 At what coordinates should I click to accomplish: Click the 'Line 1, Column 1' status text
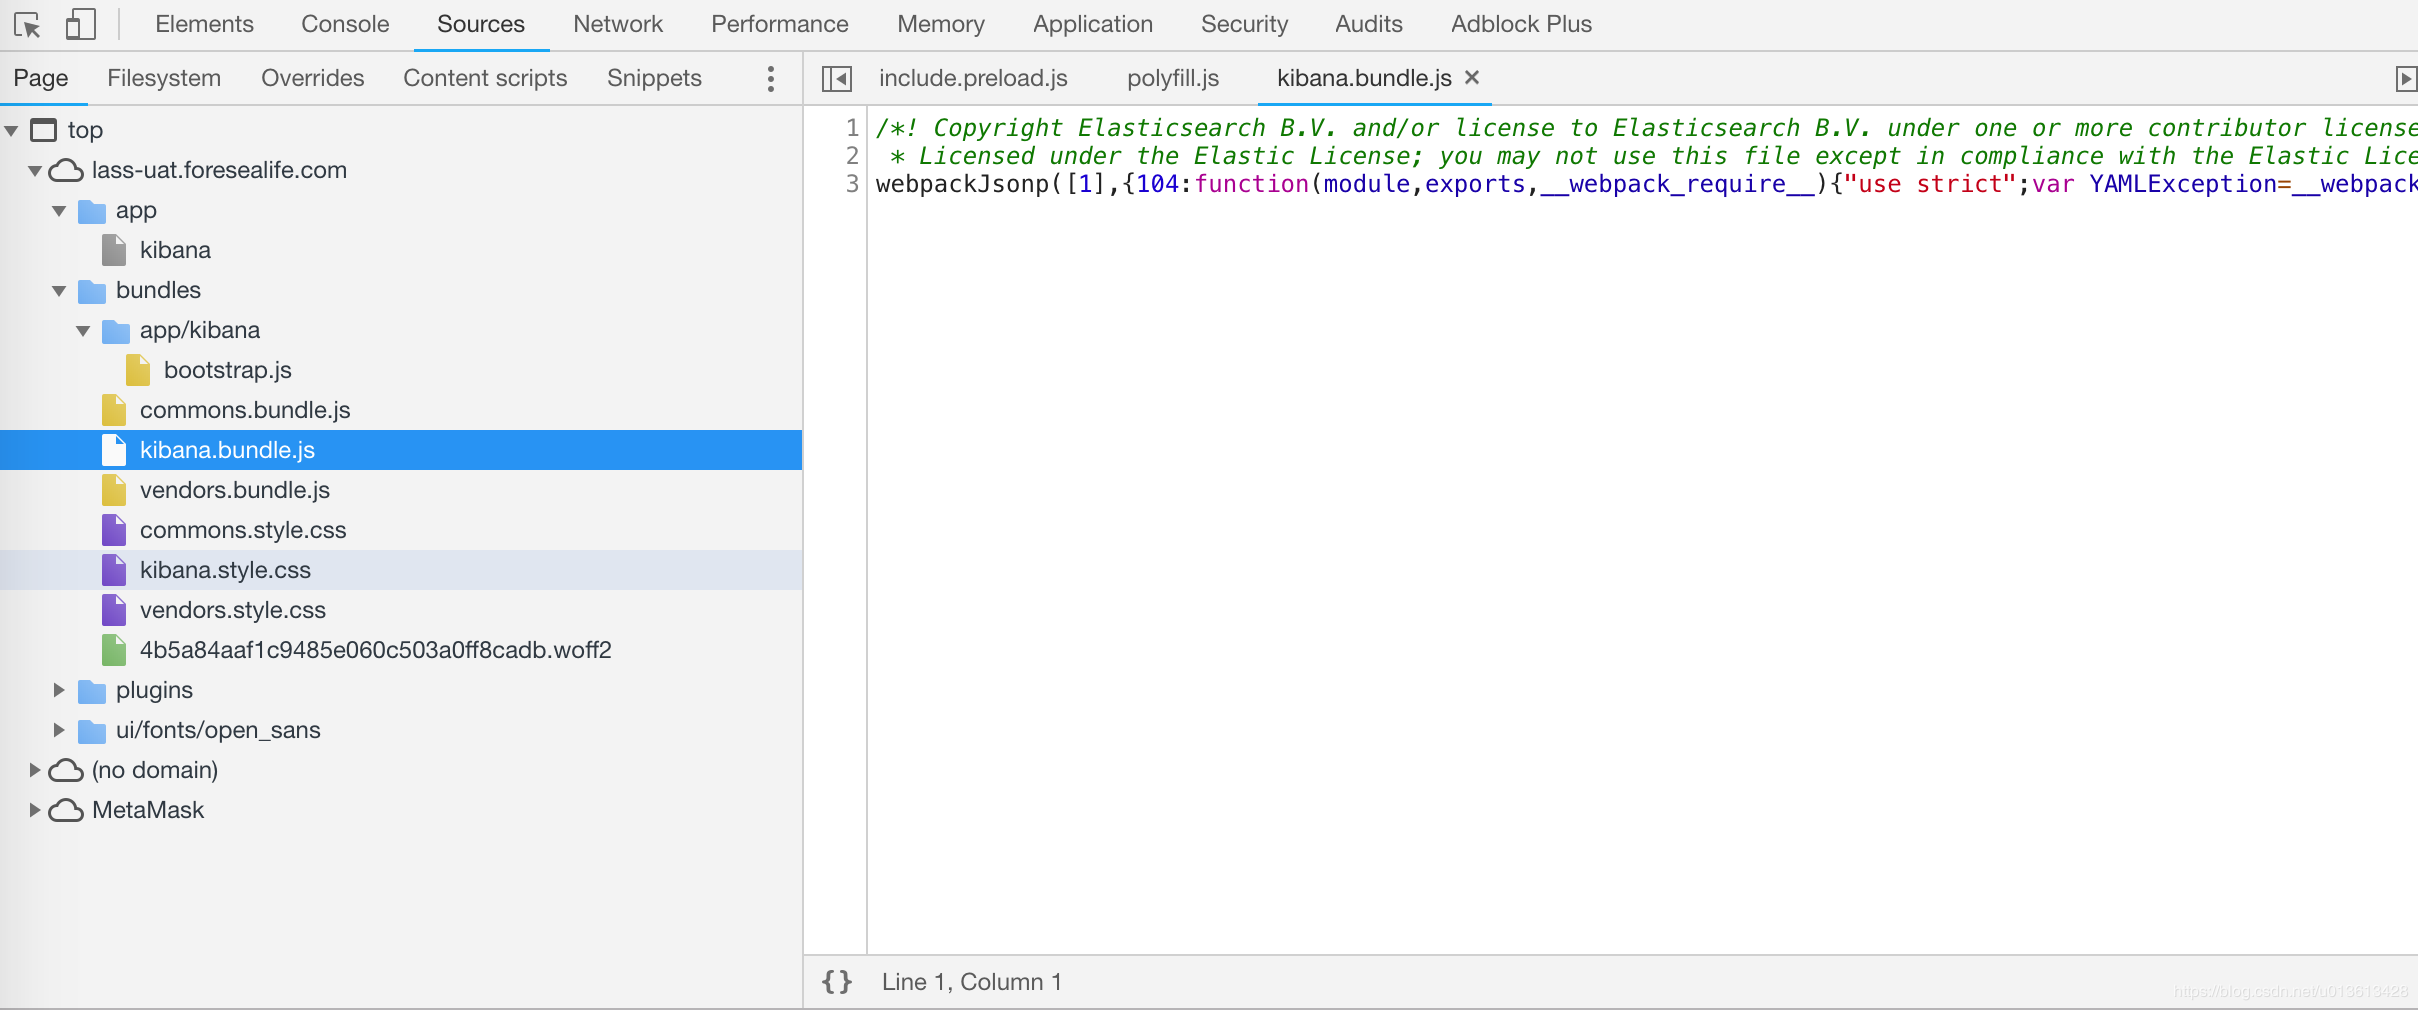coord(971,982)
